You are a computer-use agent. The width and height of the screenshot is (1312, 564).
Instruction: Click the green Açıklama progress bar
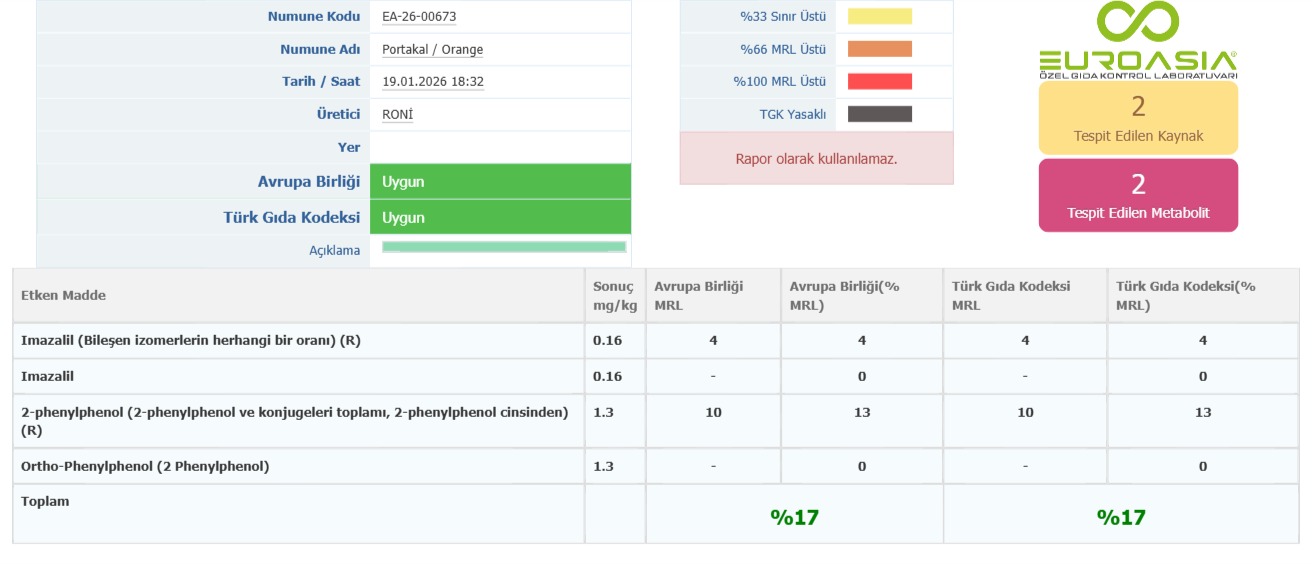(x=504, y=247)
